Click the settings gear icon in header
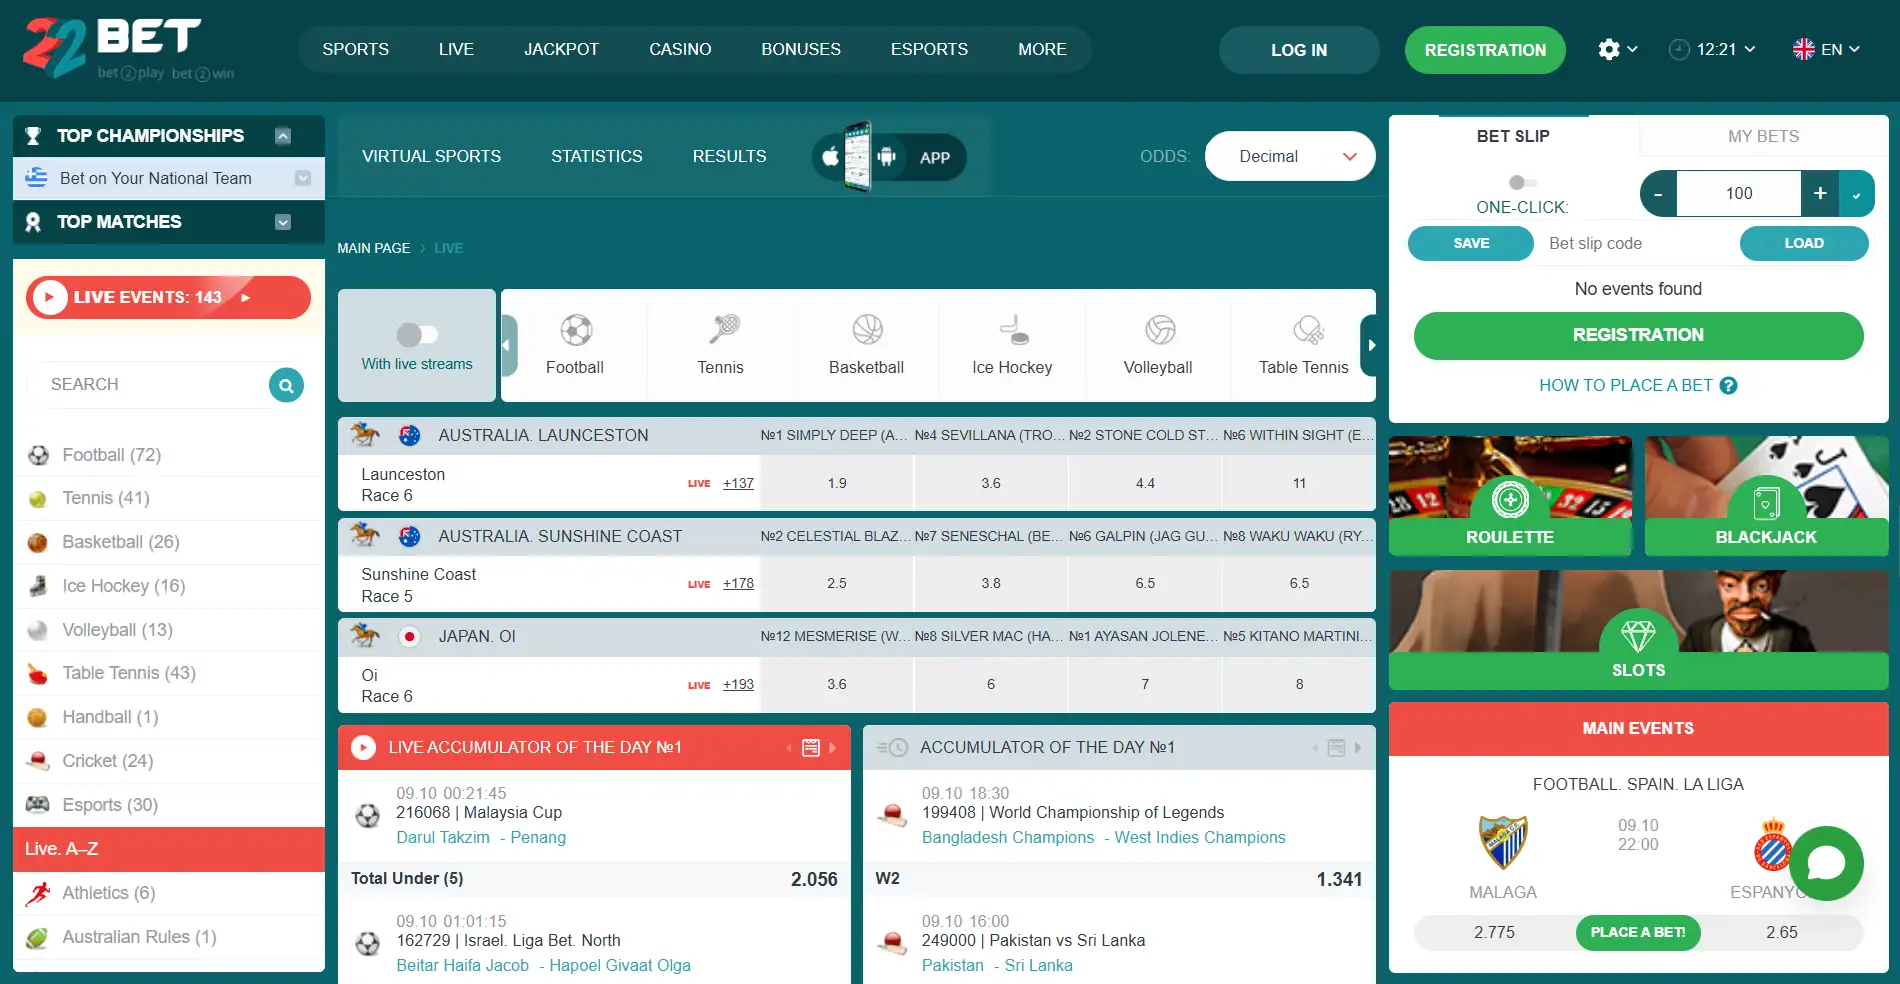 coord(1609,49)
